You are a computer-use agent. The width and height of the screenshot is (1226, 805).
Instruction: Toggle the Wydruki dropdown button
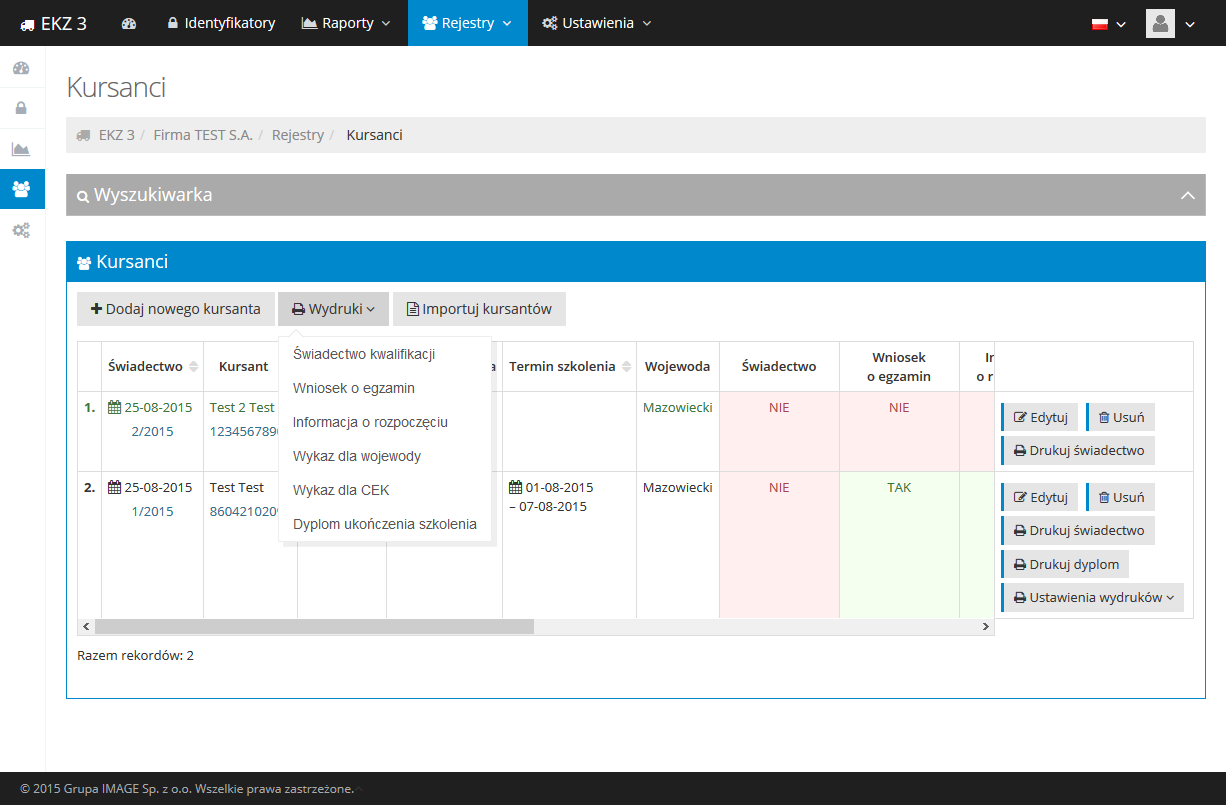pos(334,309)
